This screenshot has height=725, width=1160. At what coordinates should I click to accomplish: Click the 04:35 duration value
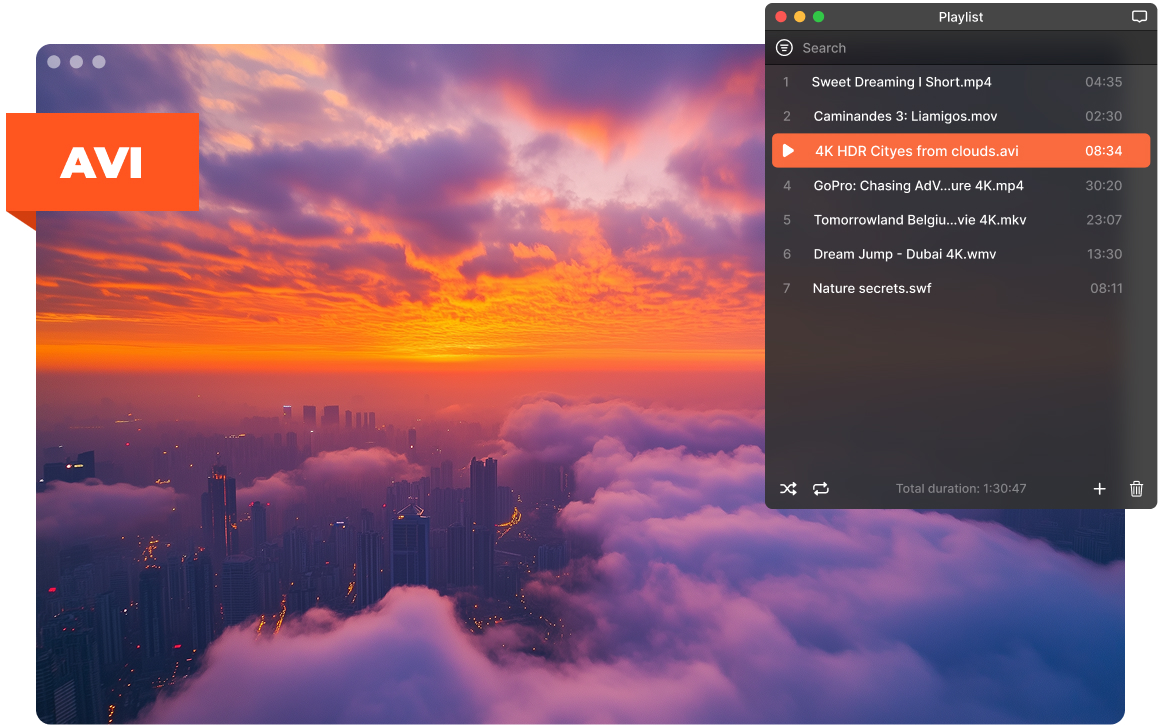click(1104, 82)
